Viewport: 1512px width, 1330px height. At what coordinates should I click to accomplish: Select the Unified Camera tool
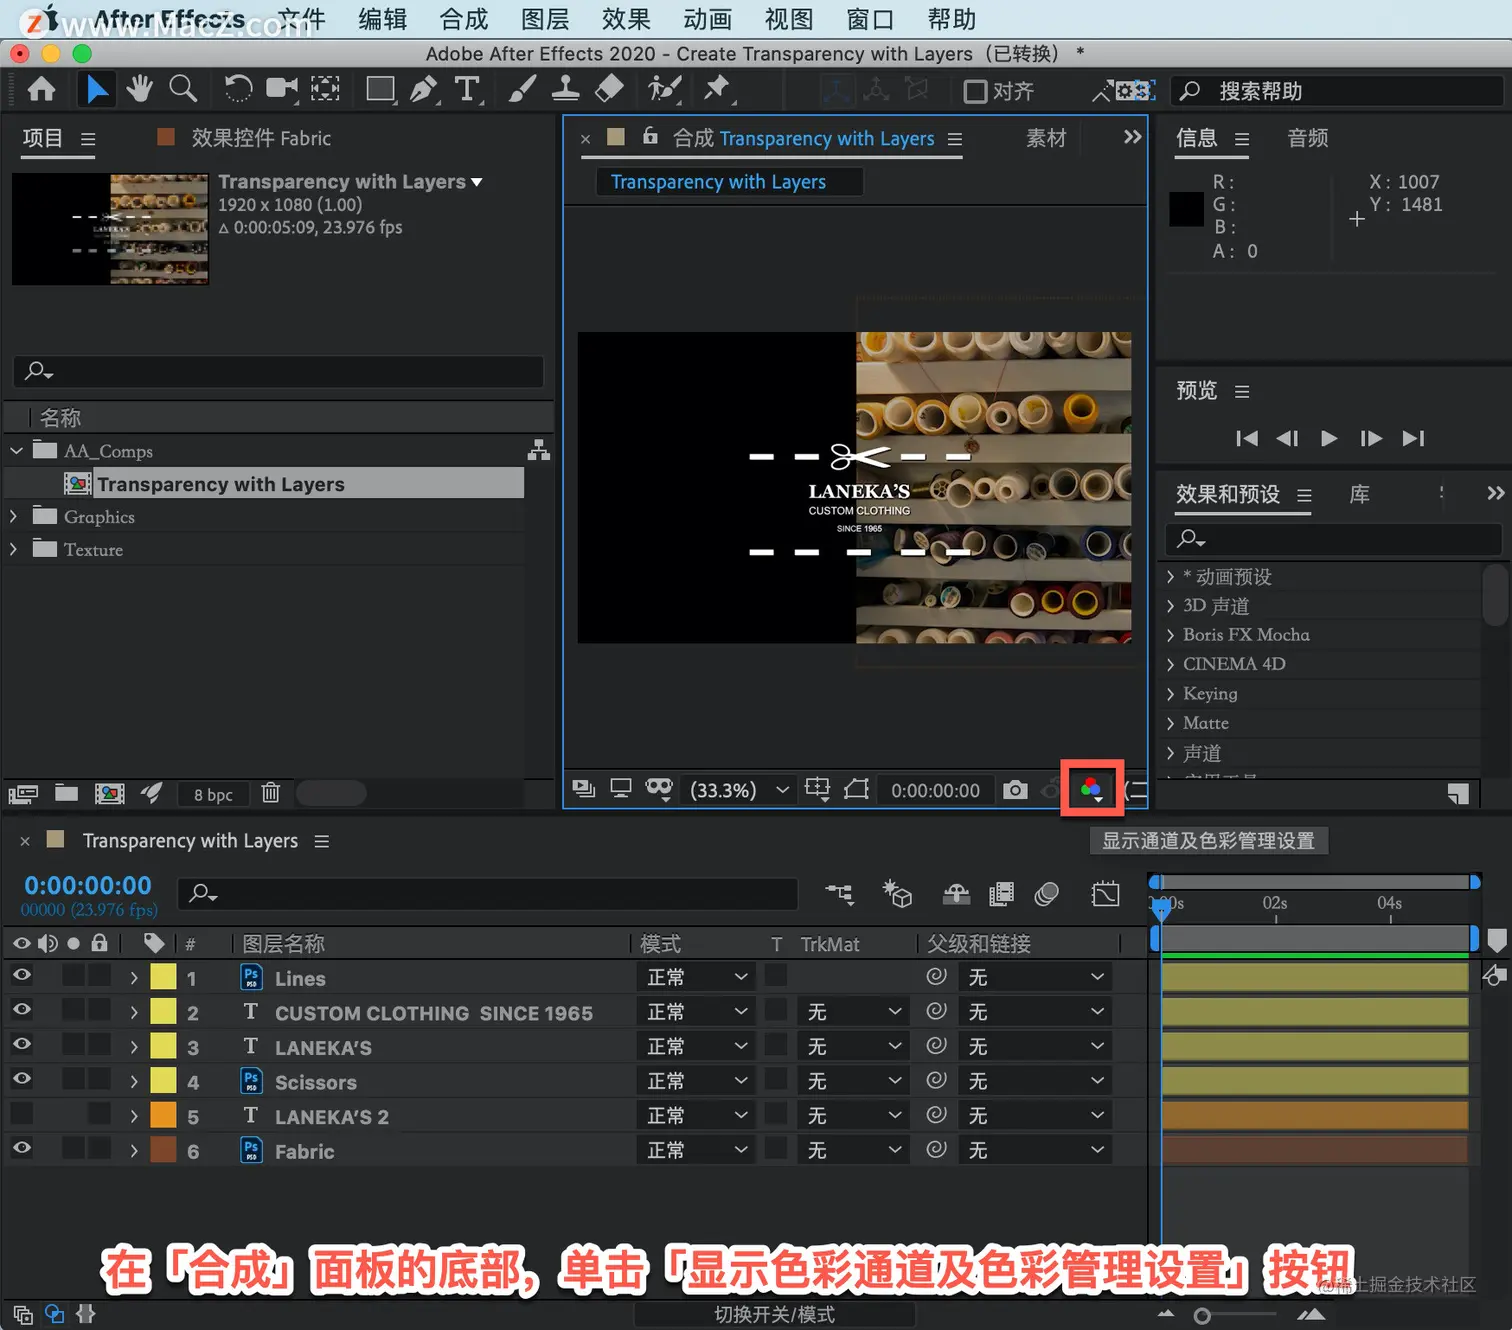pos(282,90)
